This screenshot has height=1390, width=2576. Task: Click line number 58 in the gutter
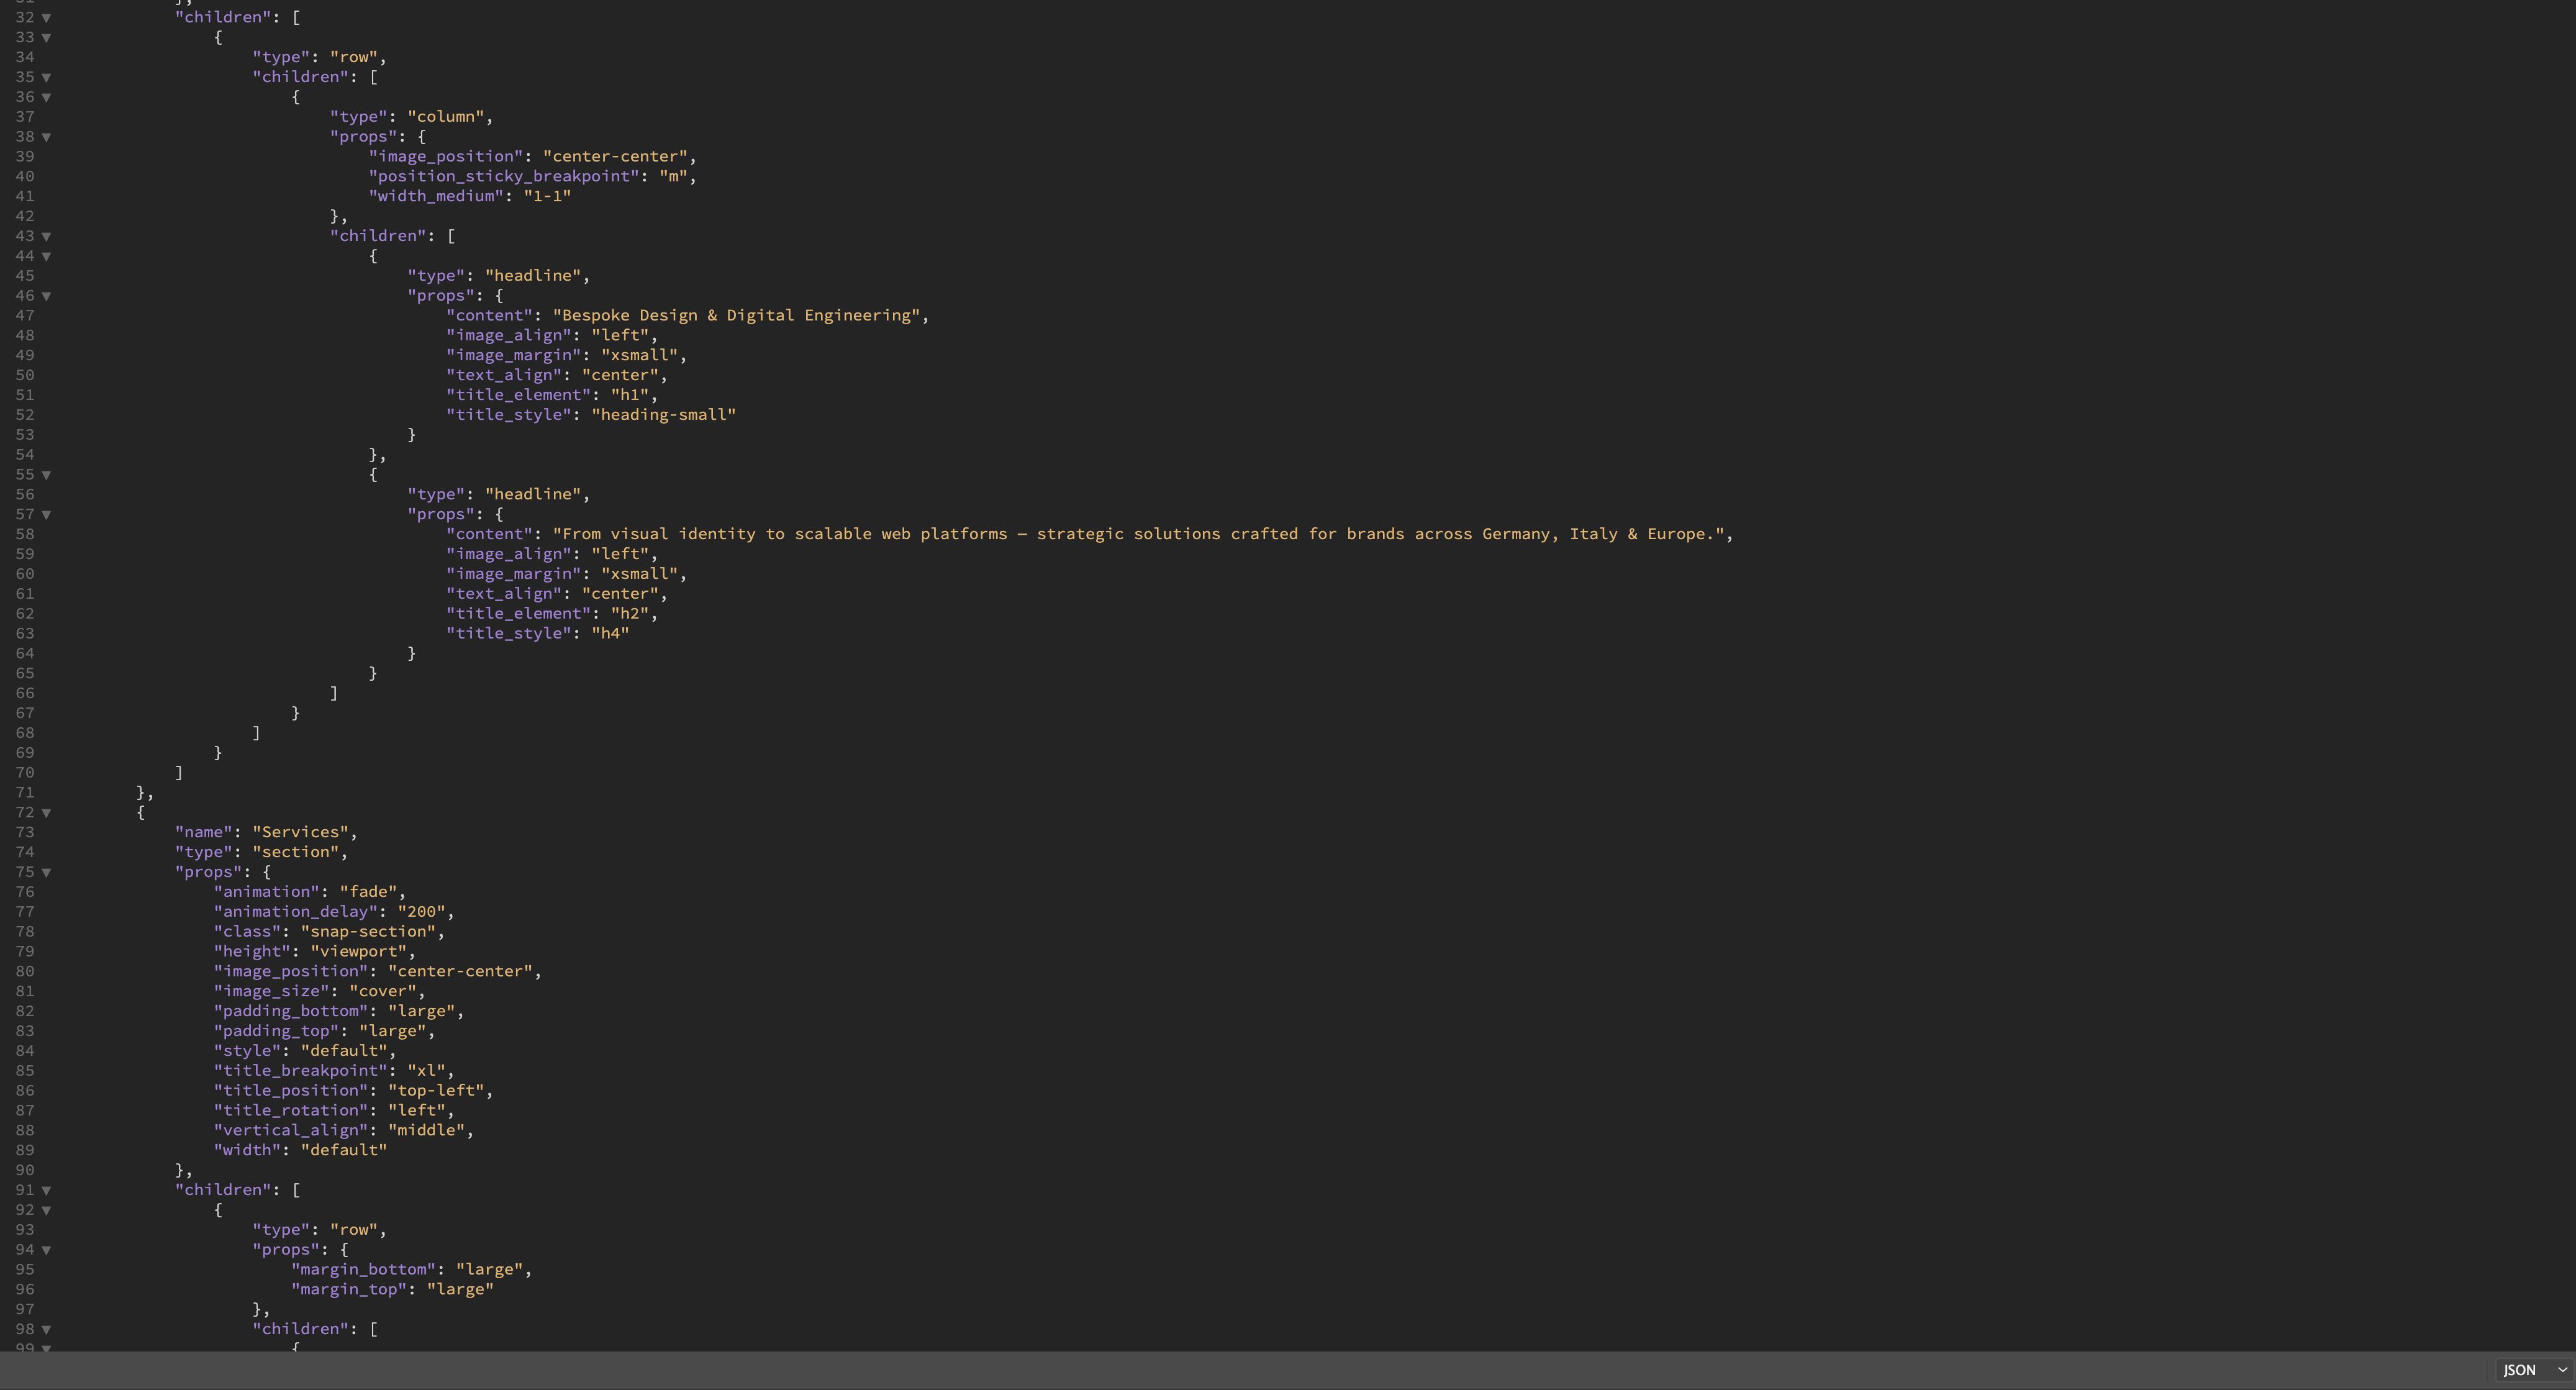pyautogui.click(x=24, y=534)
